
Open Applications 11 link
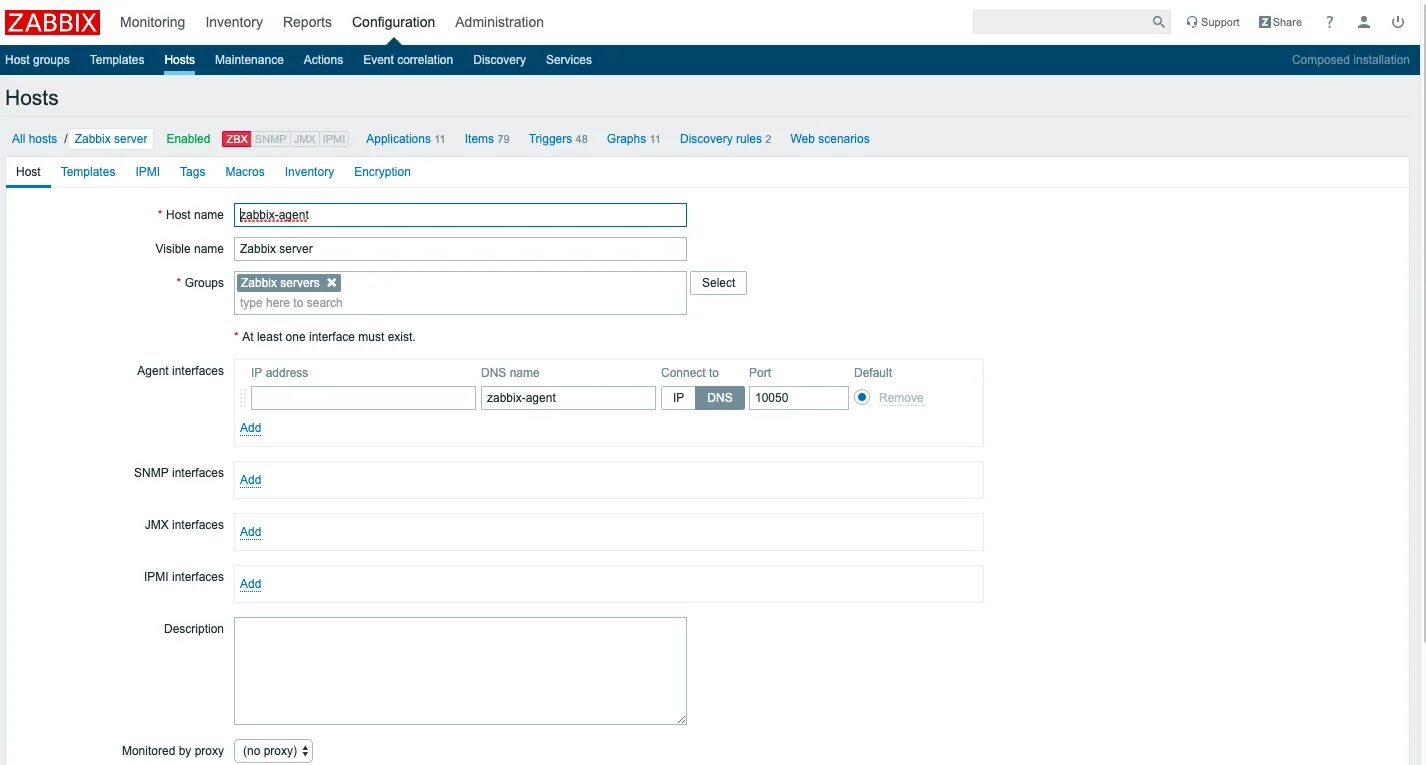(405, 139)
